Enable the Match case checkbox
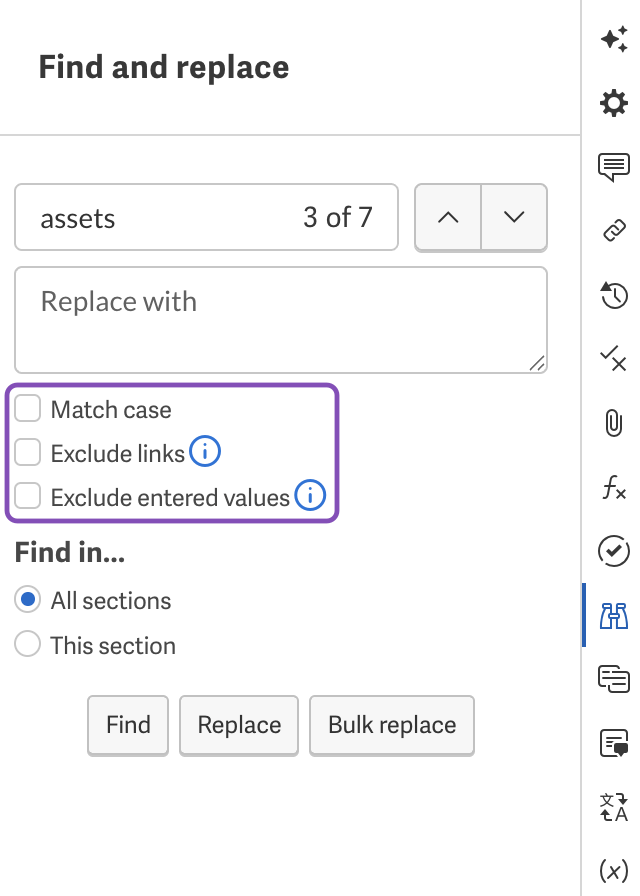Viewport: 640px width, 896px height. coord(27,409)
